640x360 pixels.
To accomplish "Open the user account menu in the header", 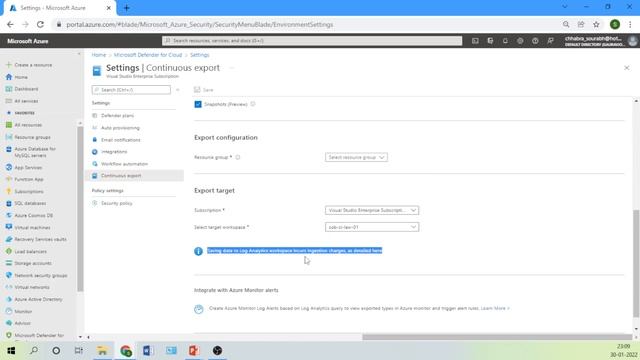I will (x=601, y=41).
